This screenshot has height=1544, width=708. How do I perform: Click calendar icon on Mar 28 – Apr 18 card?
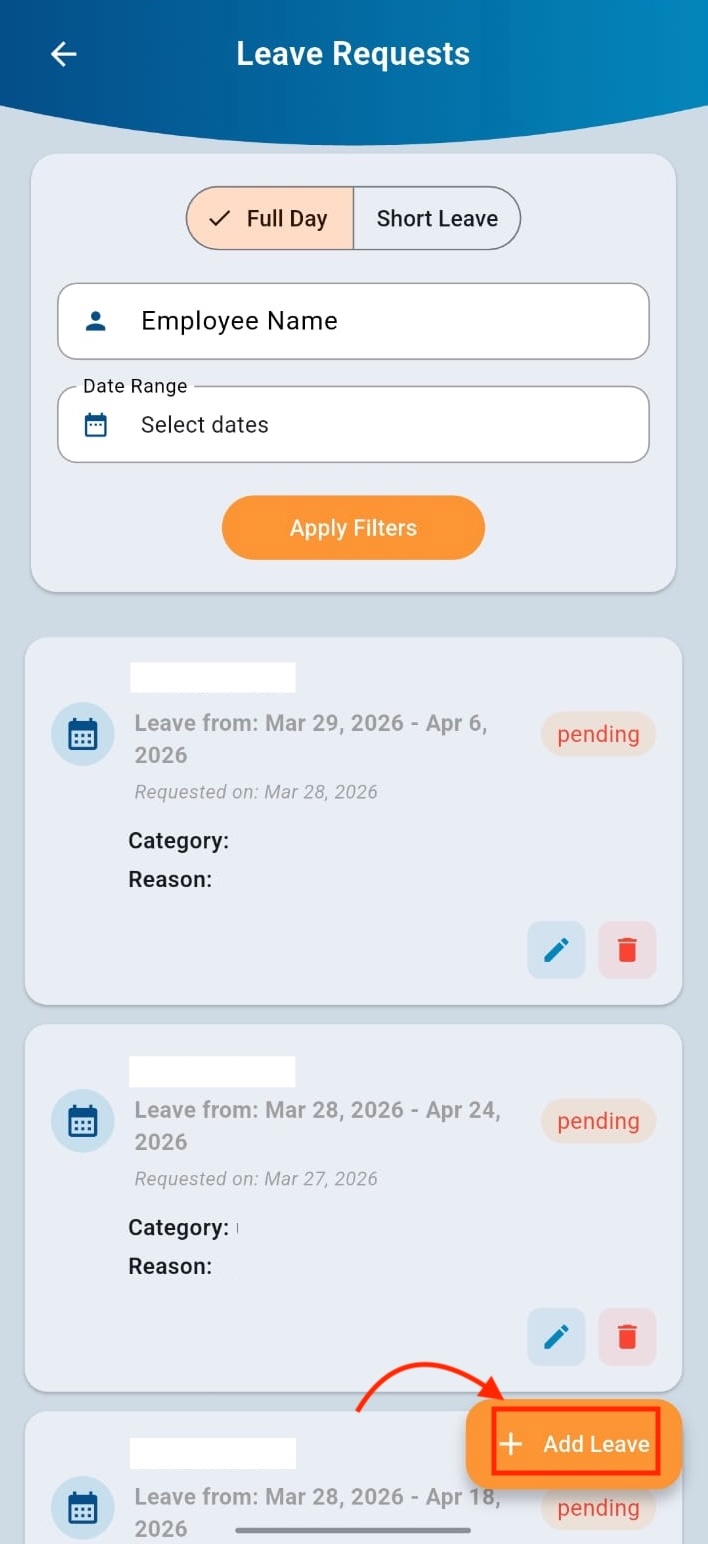(83, 1508)
